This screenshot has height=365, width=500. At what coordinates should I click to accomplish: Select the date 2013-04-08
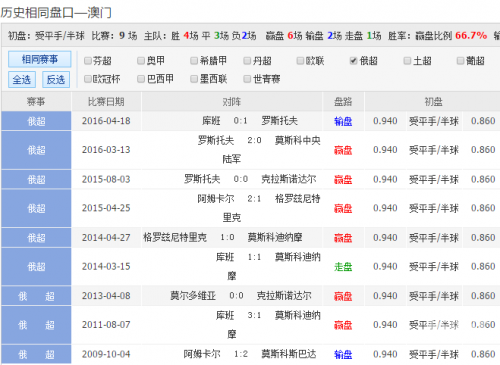(x=106, y=296)
